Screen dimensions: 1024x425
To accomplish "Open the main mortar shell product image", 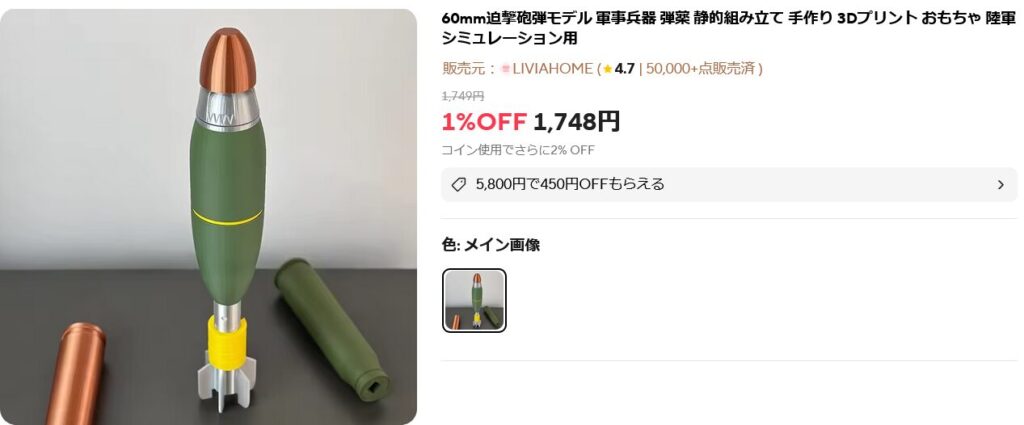I will click(x=208, y=217).
